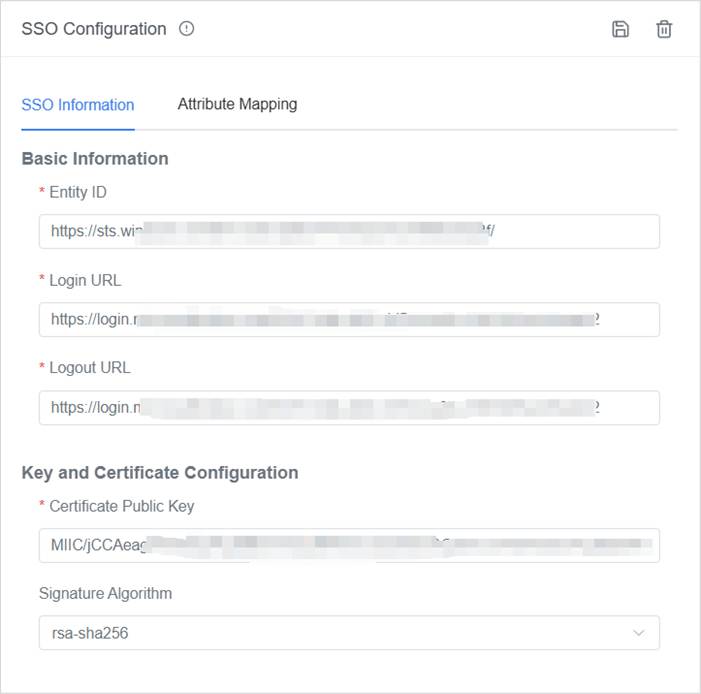This screenshot has width=701, height=694.
Task: Click the Entity ID label
Action: tap(78, 192)
